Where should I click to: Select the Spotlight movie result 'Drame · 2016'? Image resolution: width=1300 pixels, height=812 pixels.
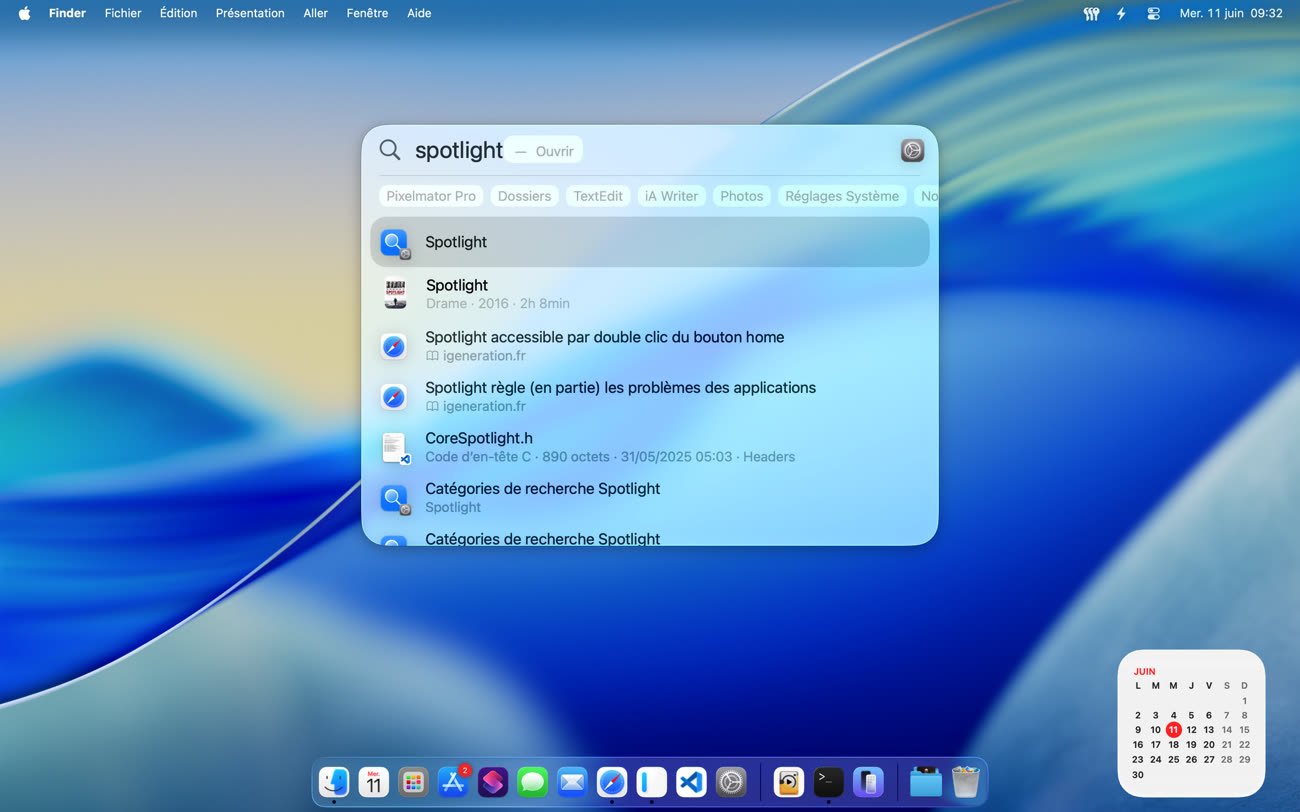(650, 293)
